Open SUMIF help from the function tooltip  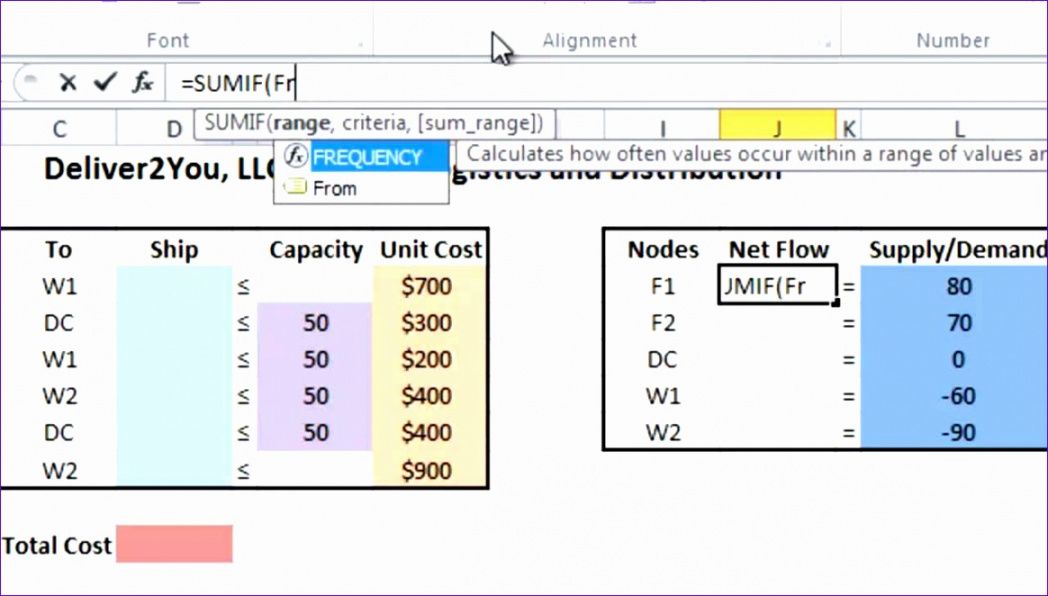236,123
